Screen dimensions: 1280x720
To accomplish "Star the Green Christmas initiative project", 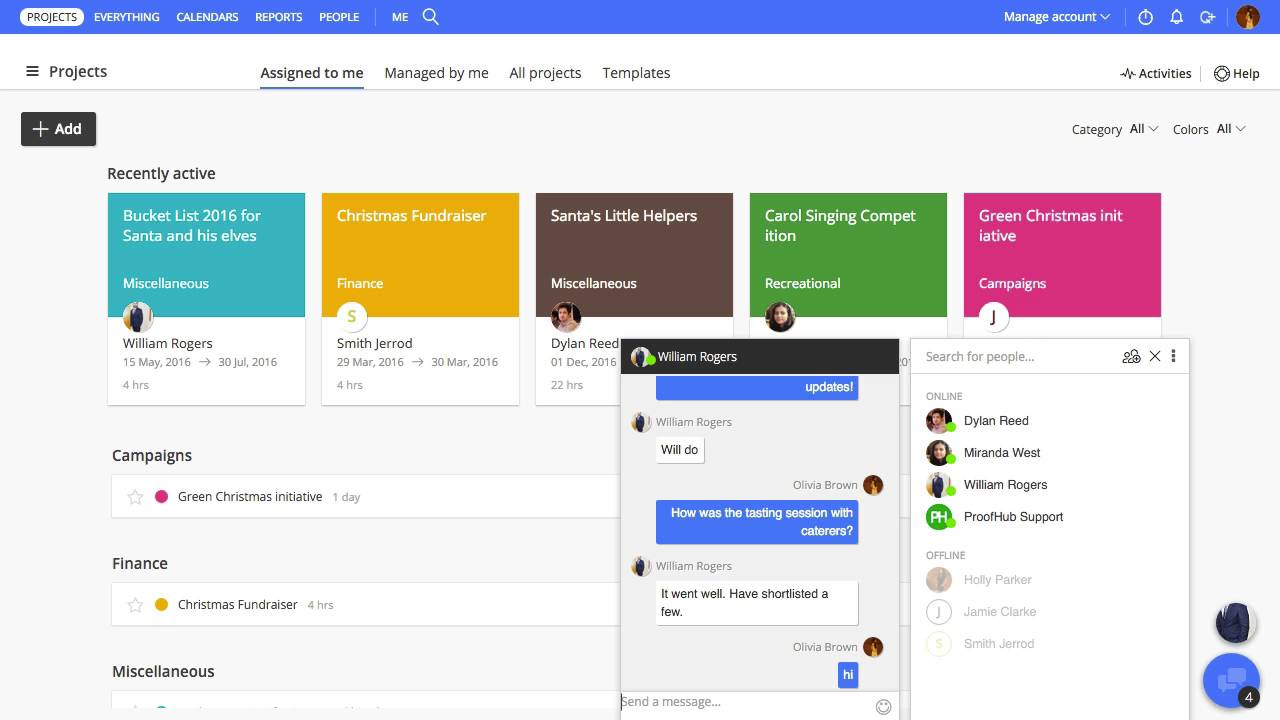I will point(136,496).
